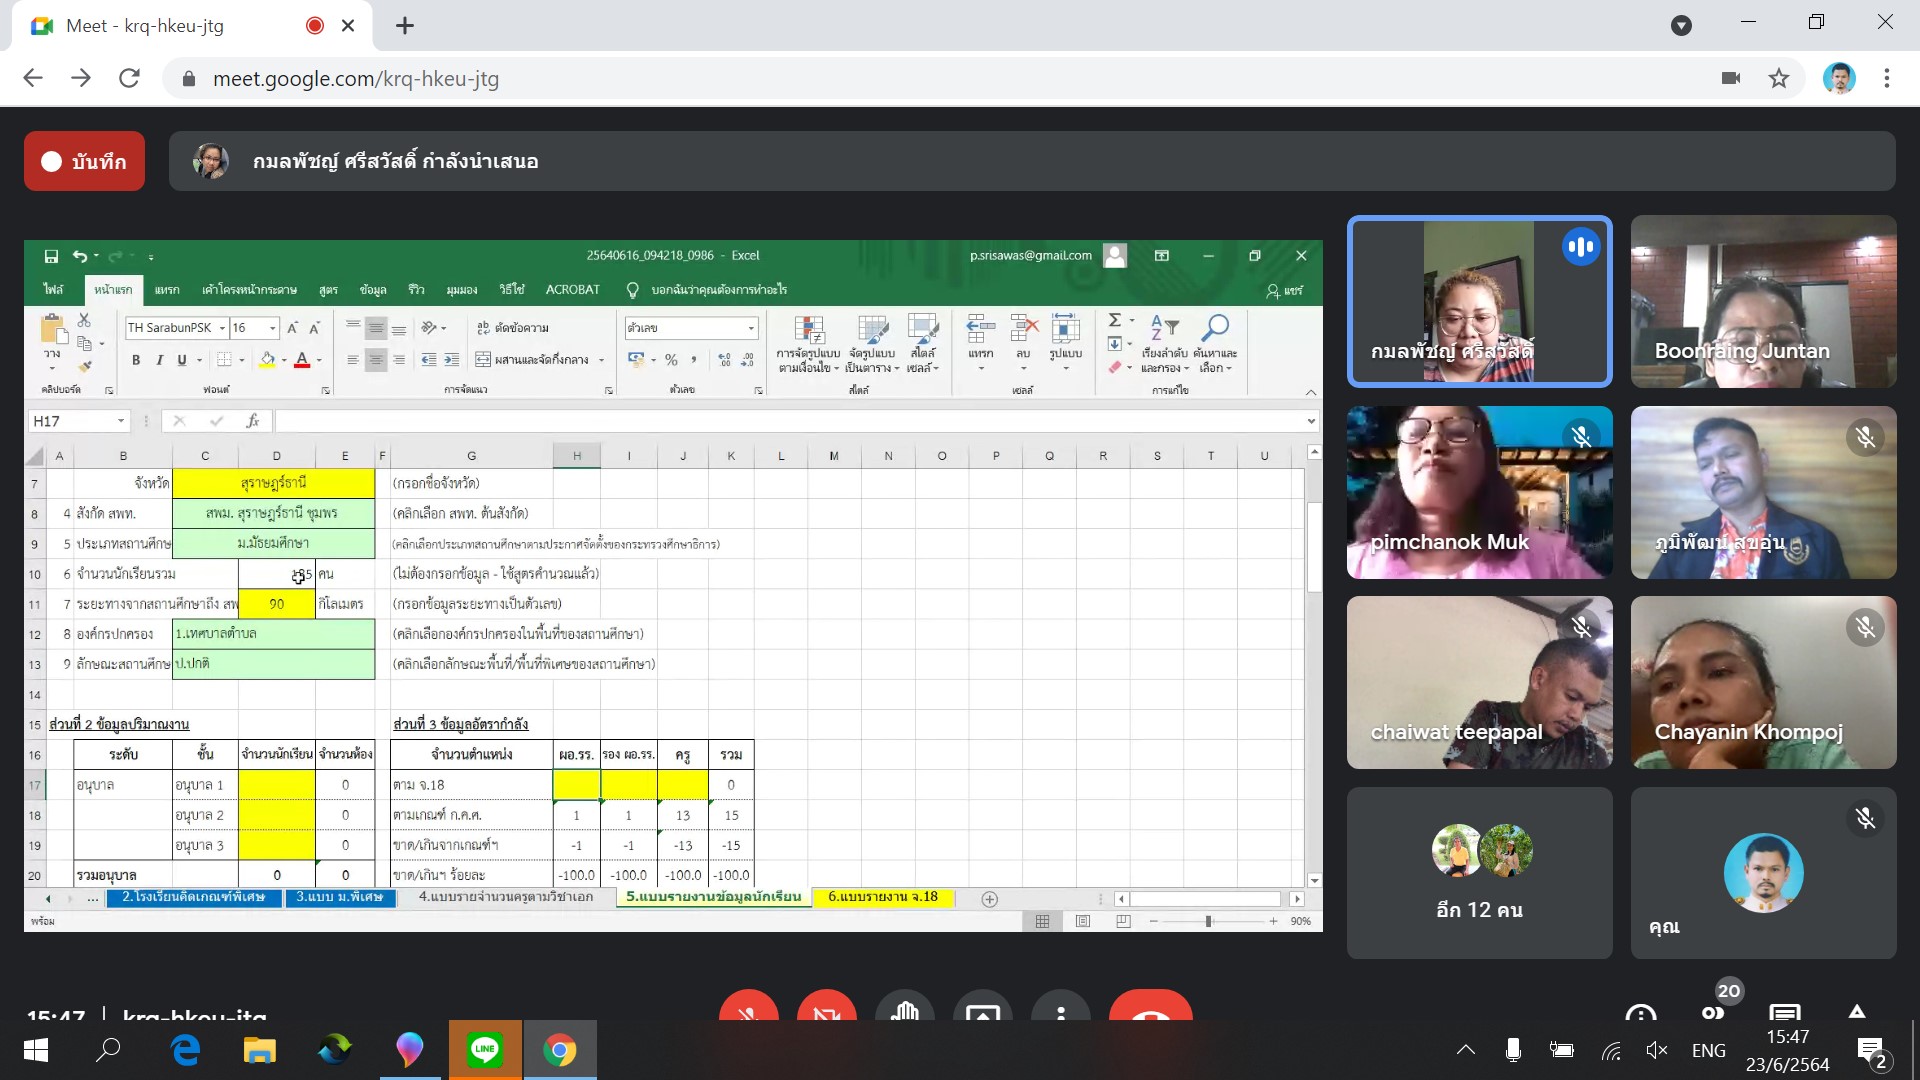
Task: Open the Find and Select magnifier tool
Action: pos(1215,328)
